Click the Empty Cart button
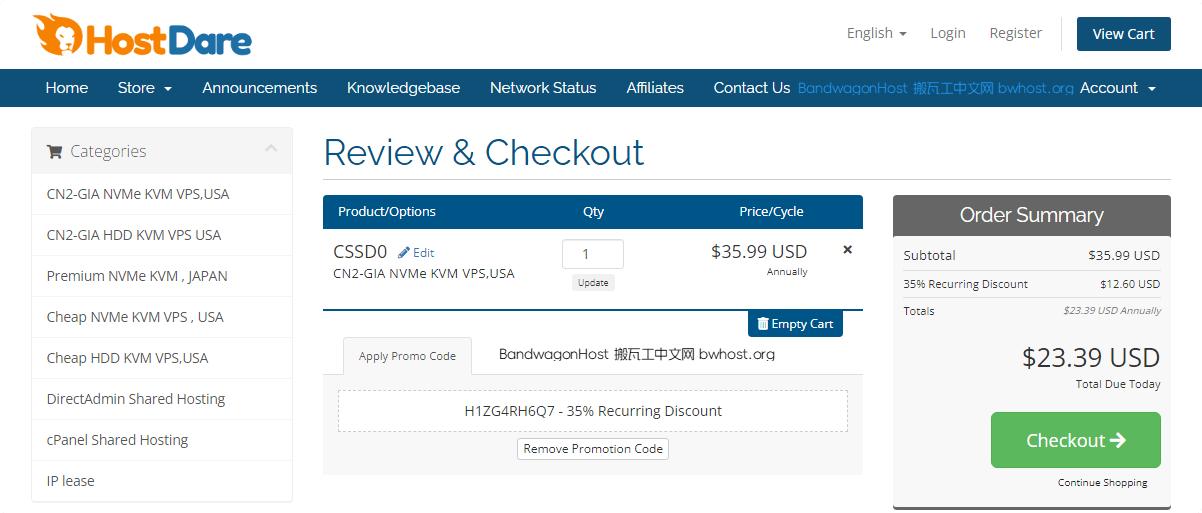 [x=795, y=324]
